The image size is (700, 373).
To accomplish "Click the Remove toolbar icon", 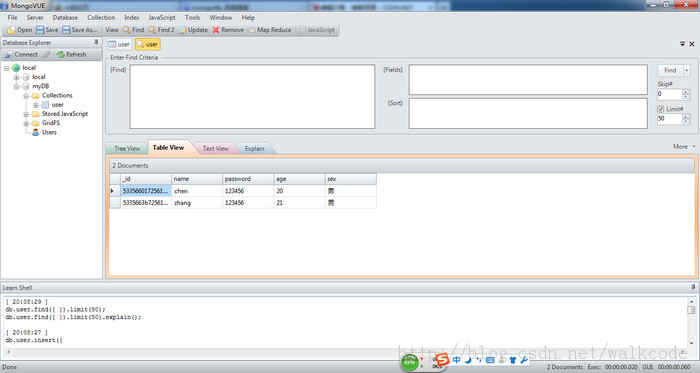I will click(x=216, y=30).
